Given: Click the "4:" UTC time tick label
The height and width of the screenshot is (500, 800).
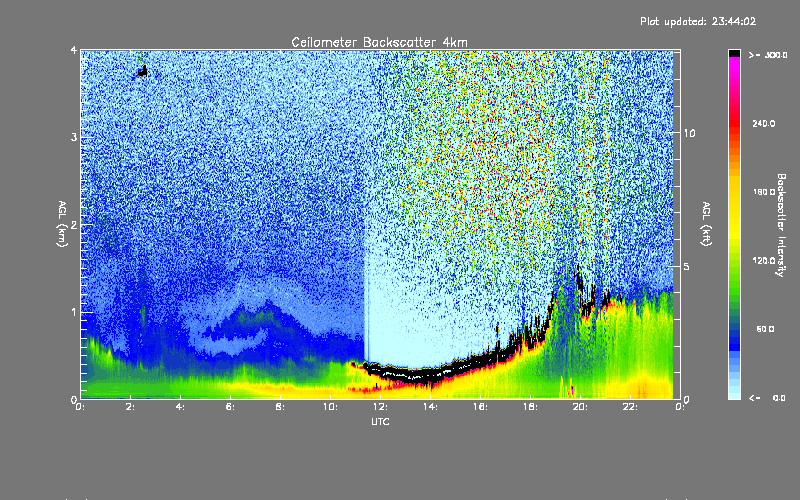Looking at the screenshot, I should pyautogui.click(x=181, y=407).
